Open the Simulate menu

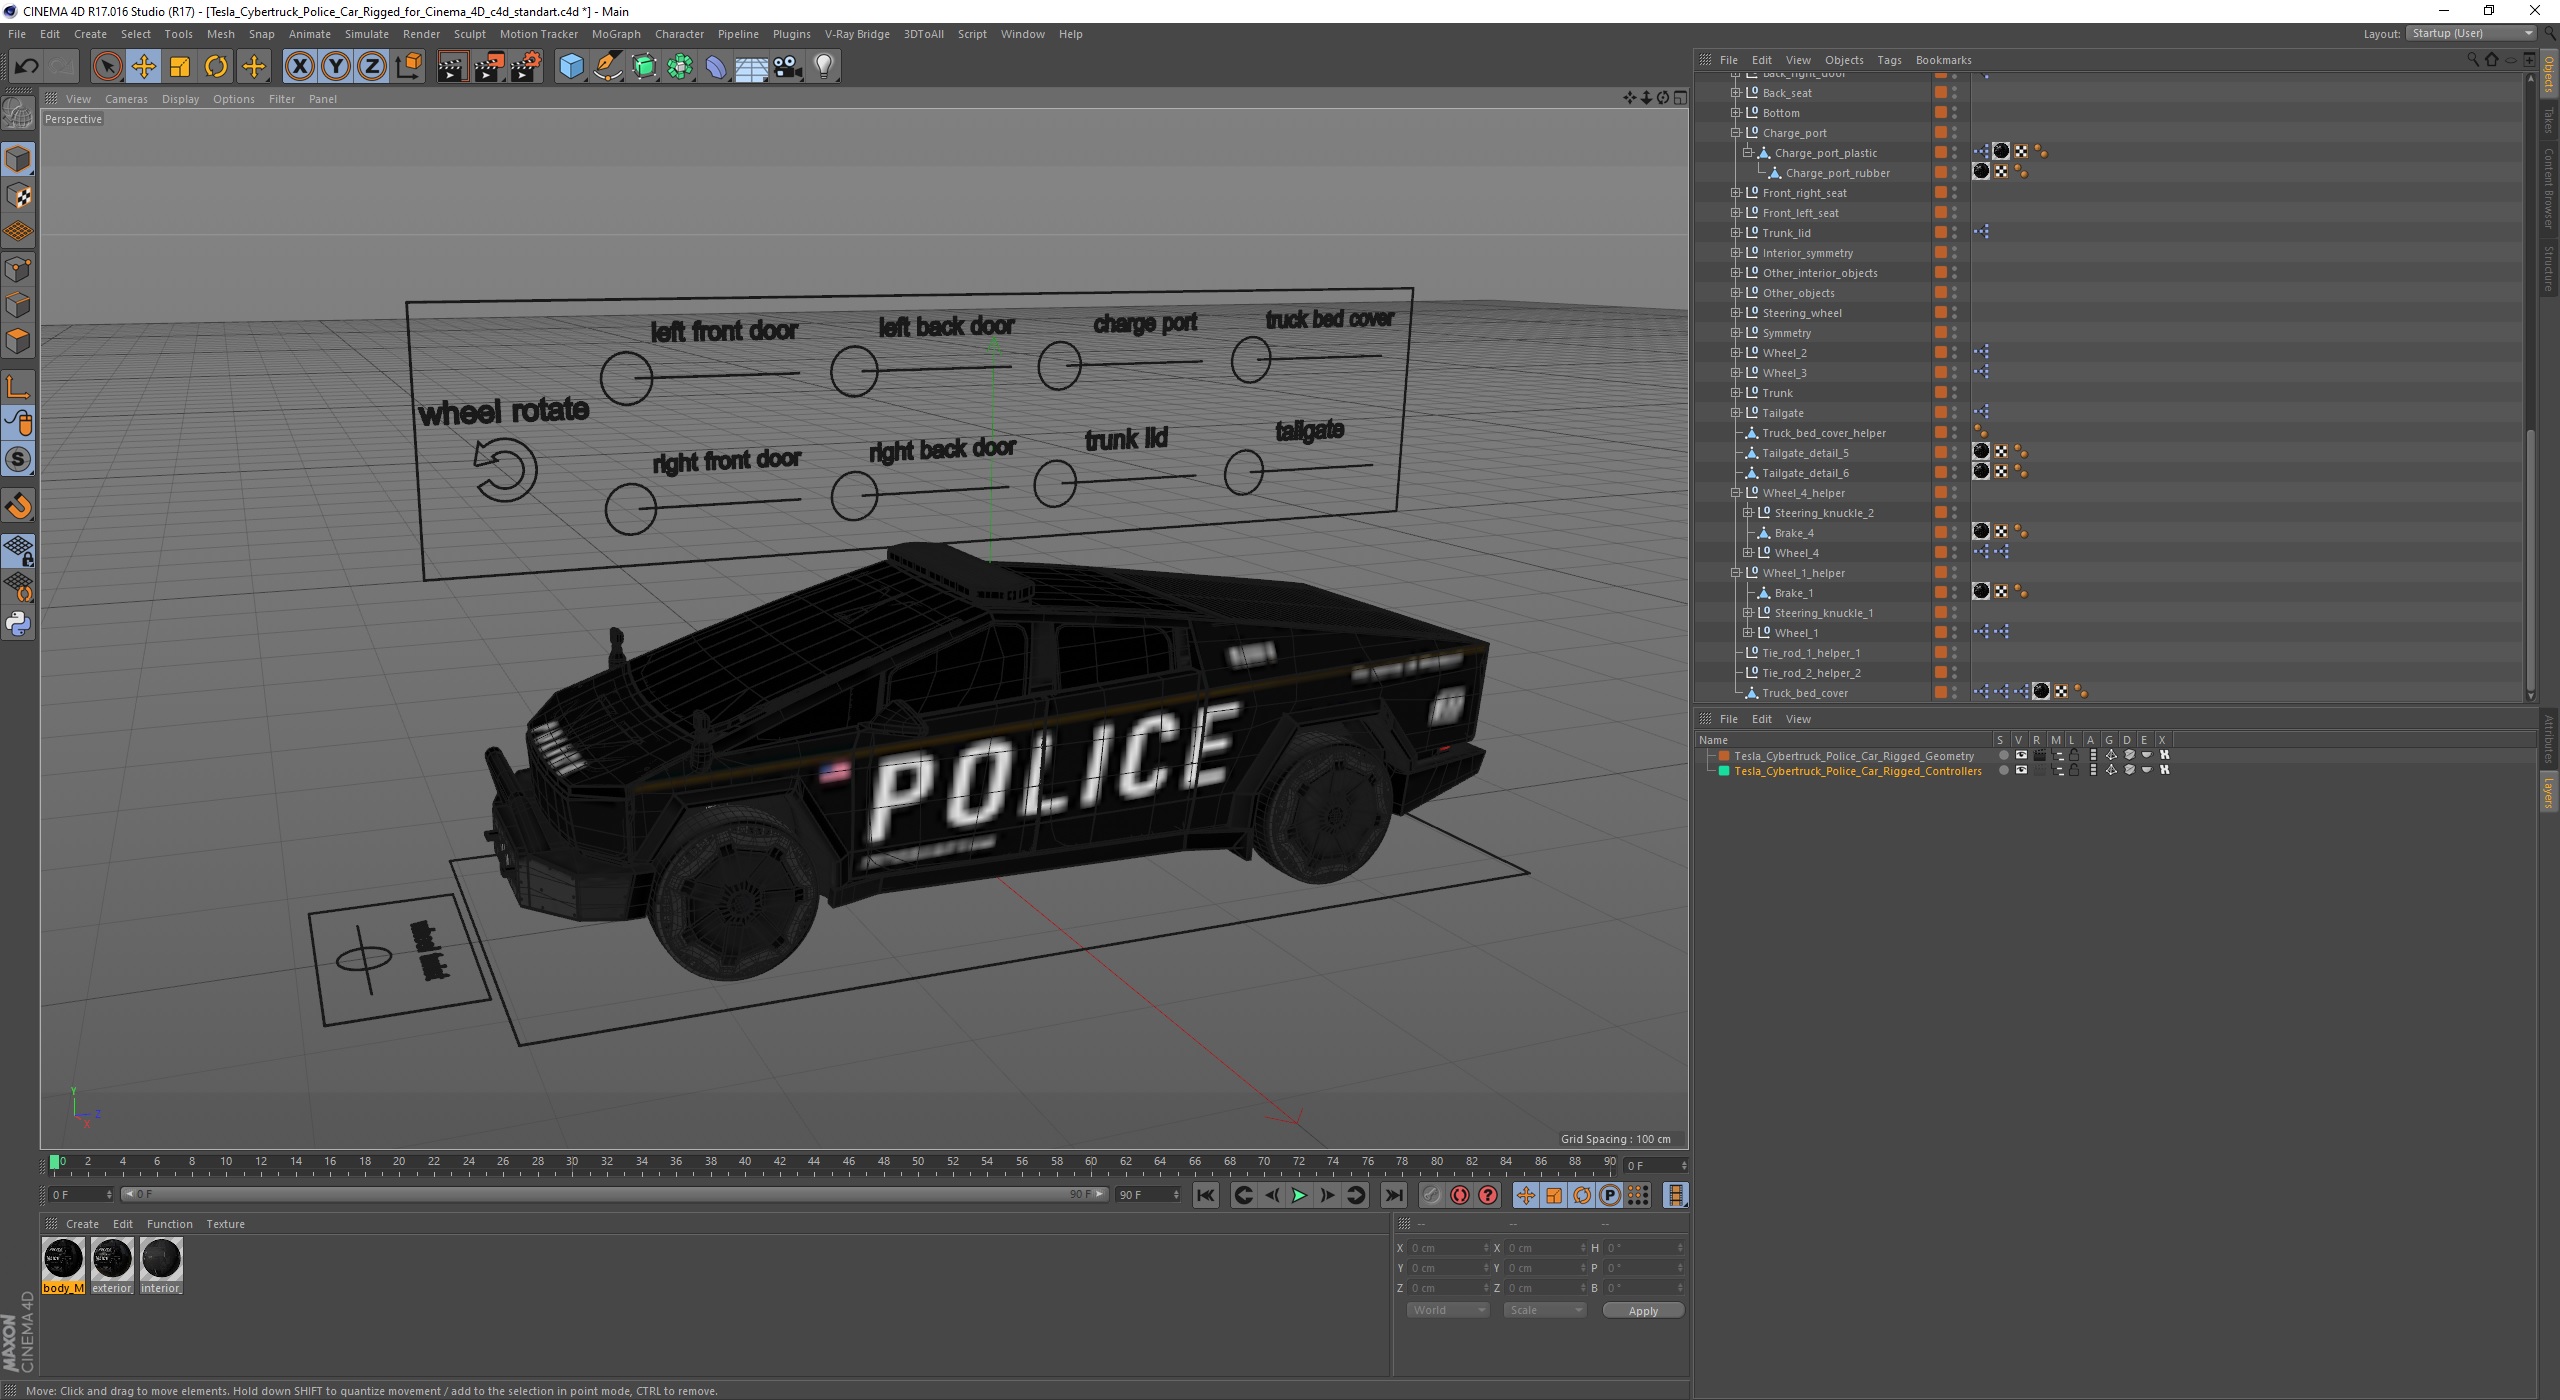click(x=367, y=34)
